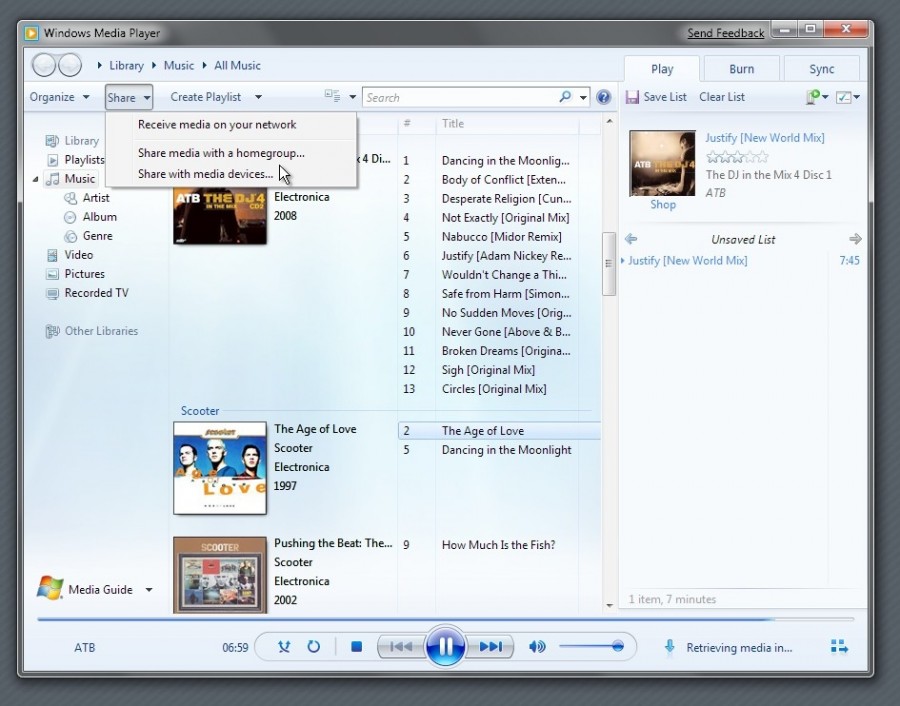Select Album in the navigation tree

click(99, 216)
